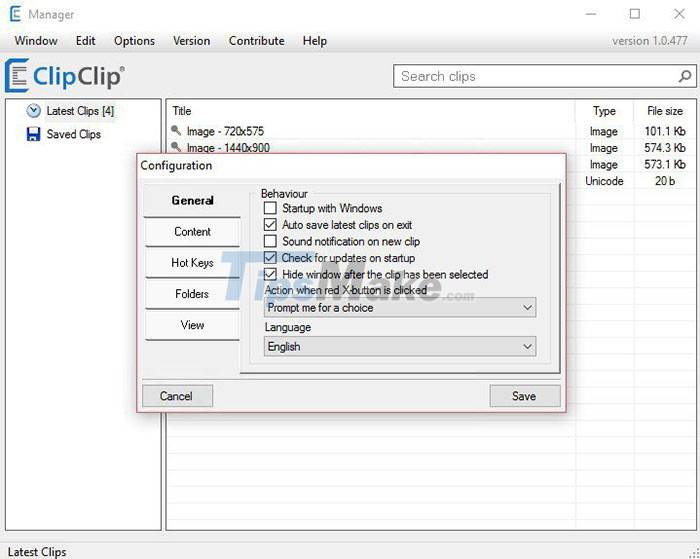This screenshot has height=559, width=700.
Task: Enable Startup with Windows checkbox
Action: 270,208
